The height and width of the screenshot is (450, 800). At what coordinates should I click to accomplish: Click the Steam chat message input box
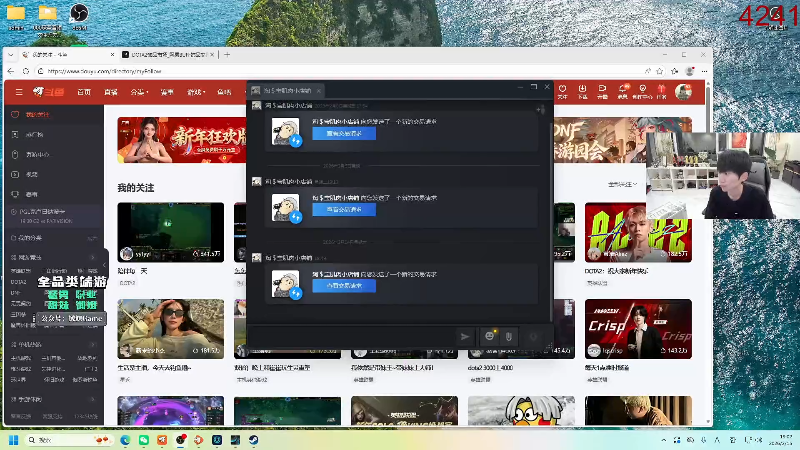click(352, 336)
